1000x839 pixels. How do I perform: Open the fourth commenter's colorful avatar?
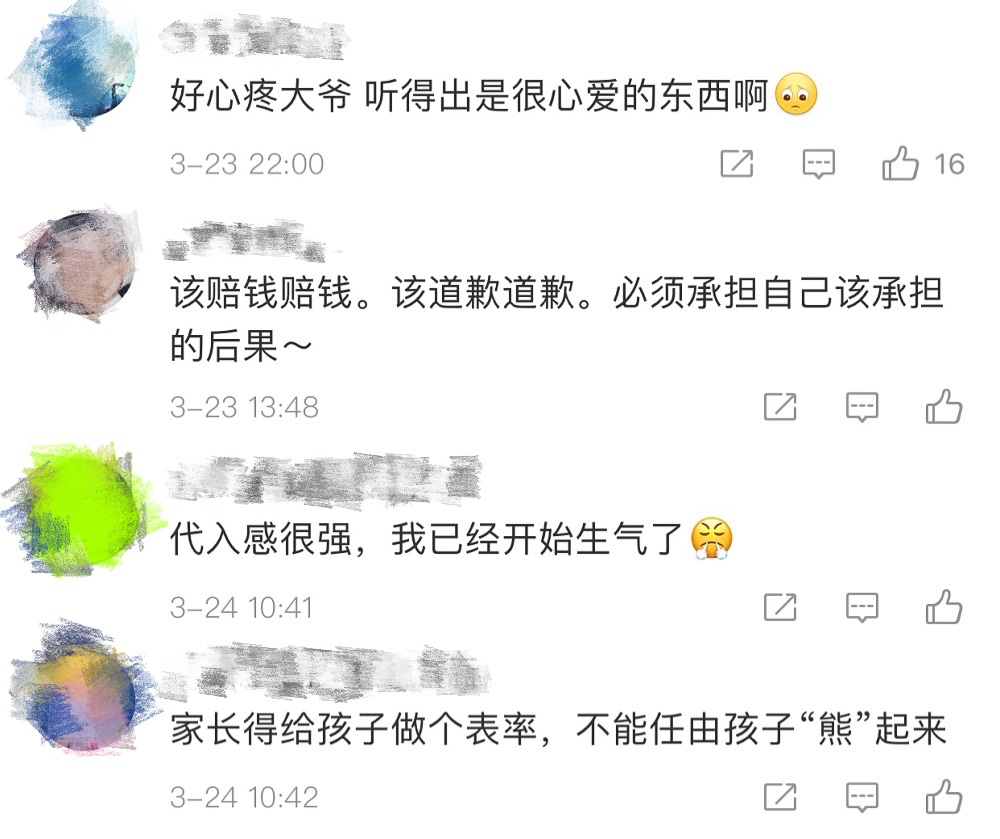coord(82,689)
